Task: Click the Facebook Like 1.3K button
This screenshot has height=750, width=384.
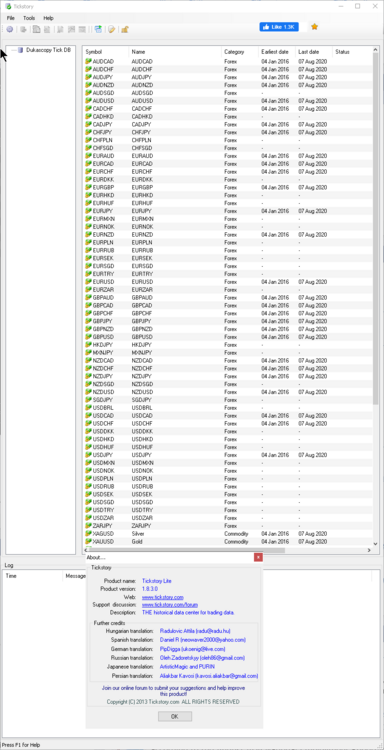Action: click(x=279, y=27)
